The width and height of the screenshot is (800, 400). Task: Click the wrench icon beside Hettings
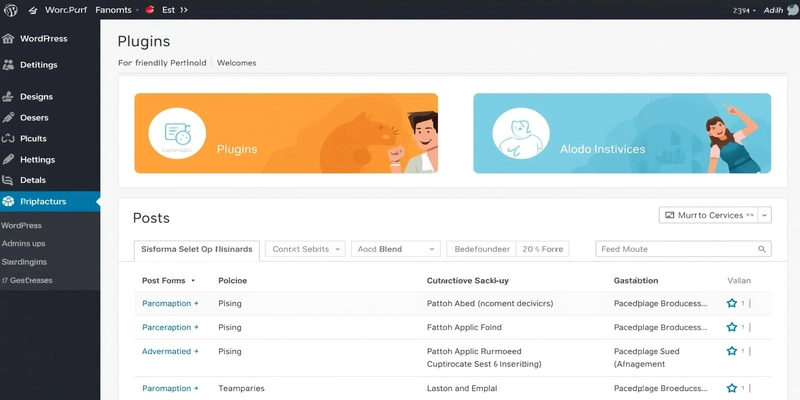click(8, 159)
